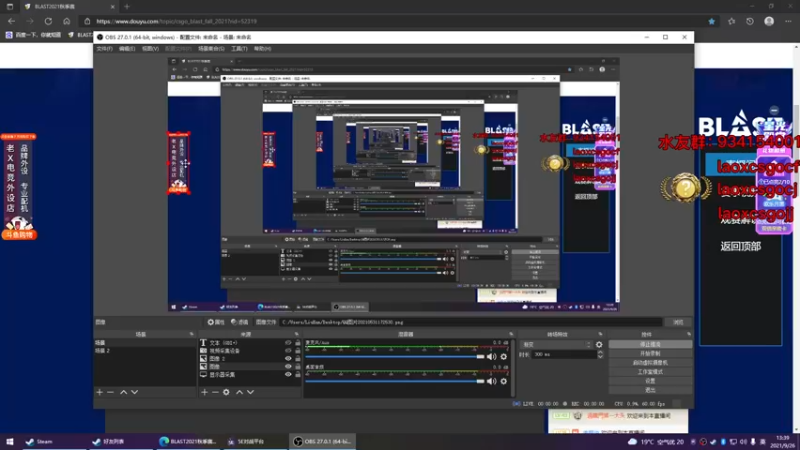Toggle visibility of 图像 2 source
The height and width of the screenshot is (450, 800).
pos(288,359)
